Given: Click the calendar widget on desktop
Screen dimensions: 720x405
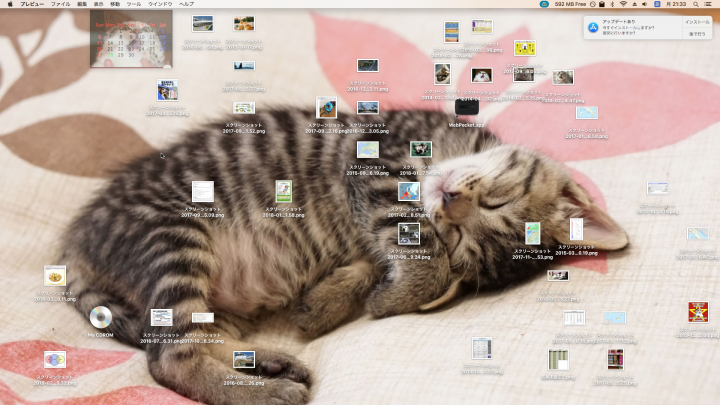Looking at the screenshot, I should [131, 40].
